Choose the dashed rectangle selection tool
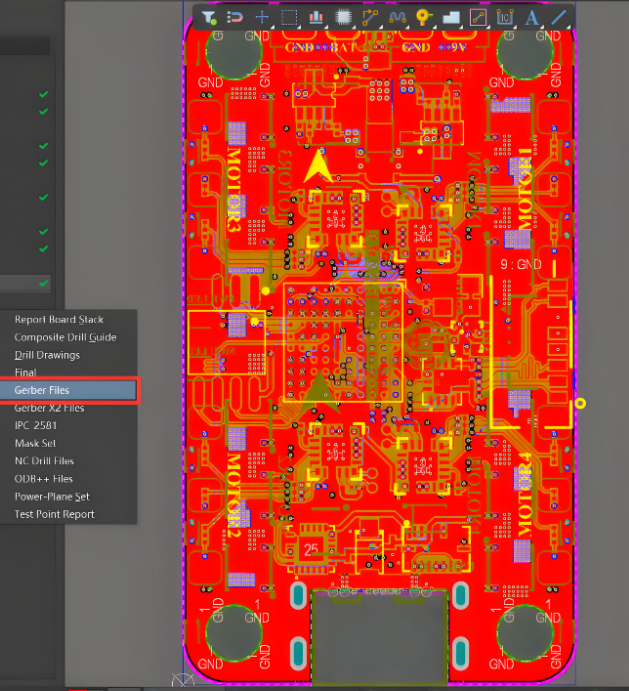 [x=289, y=17]
